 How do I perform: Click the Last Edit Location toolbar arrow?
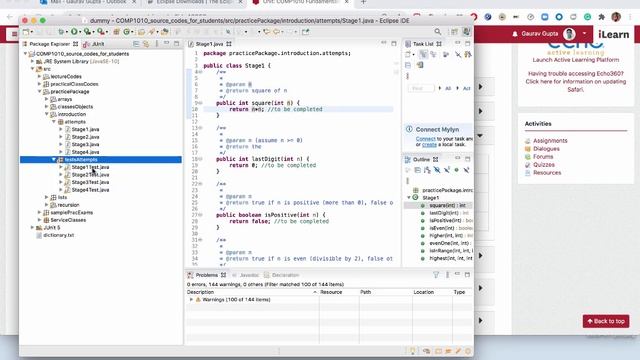pyautogui.click(x=267, y=31)
